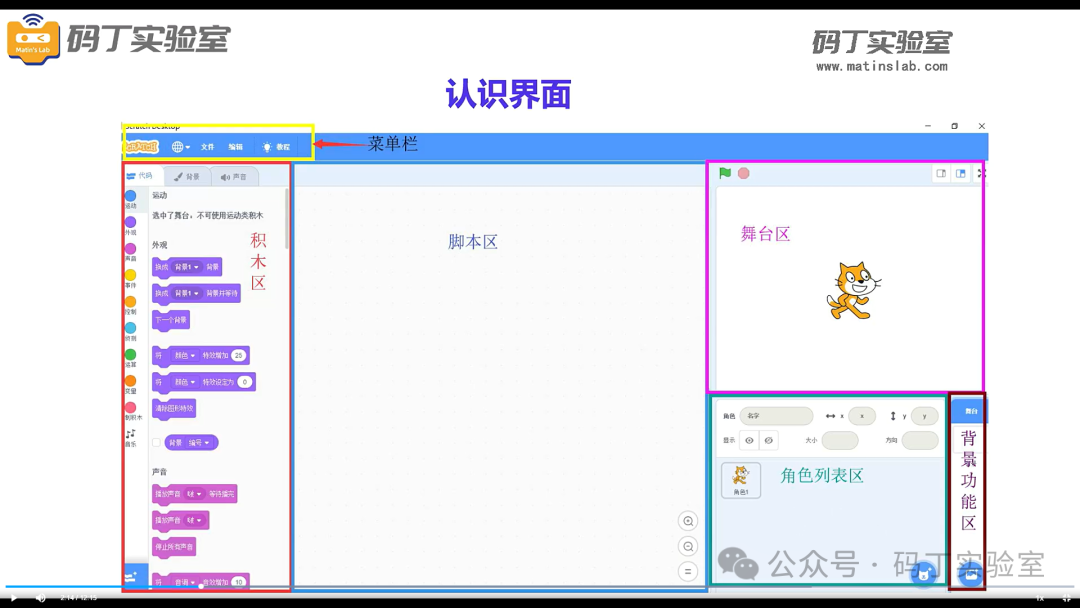Open the 文件 (File) menu
This screenshot has height=608, width=1080.
[x=208, y=146]
